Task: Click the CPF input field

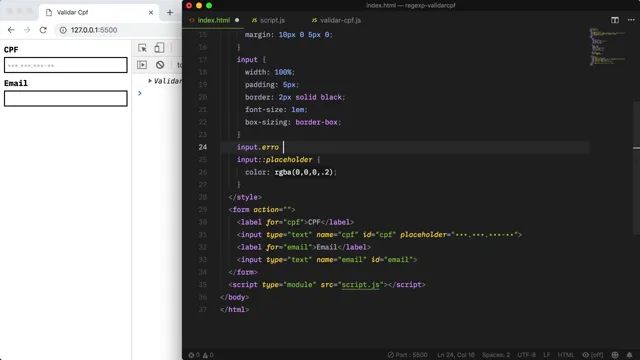Action: (x=66, y=65)
